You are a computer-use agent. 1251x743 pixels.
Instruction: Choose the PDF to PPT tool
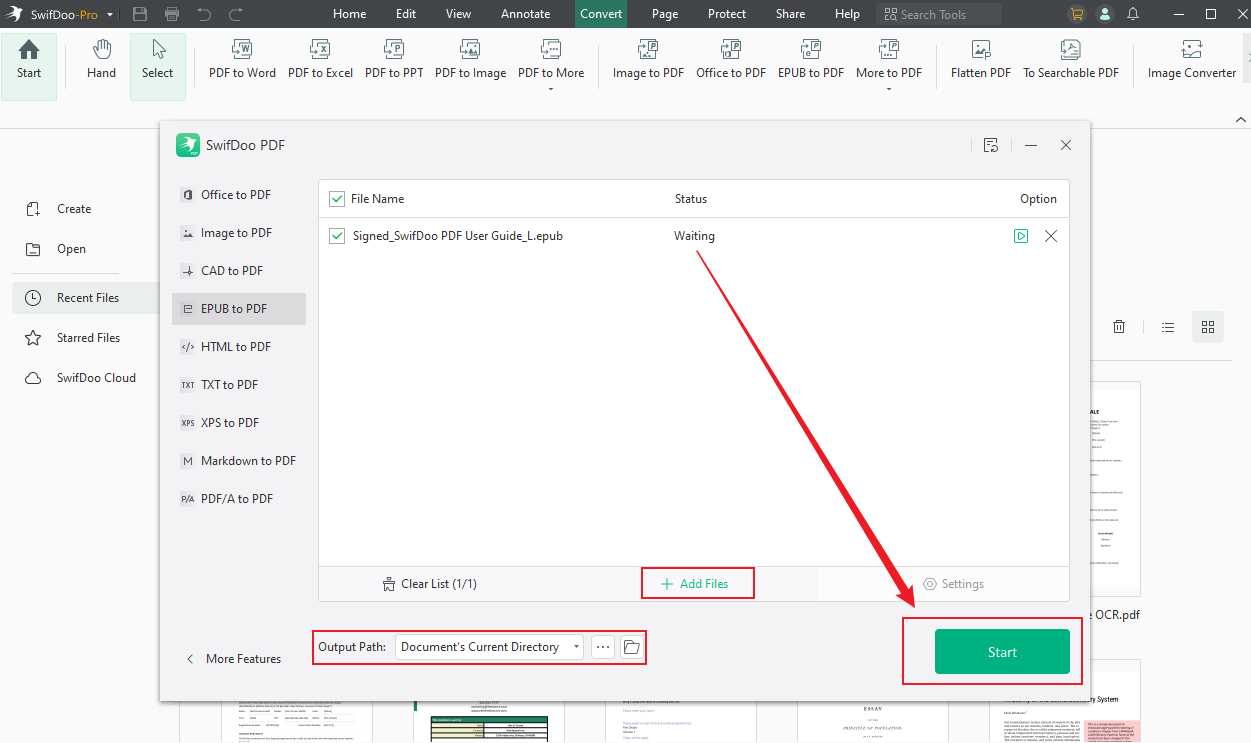394,61
